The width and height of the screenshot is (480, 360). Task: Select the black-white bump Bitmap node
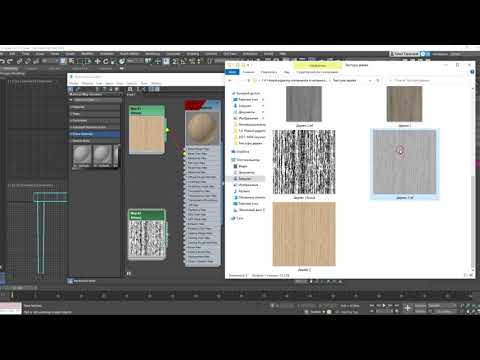point(147,234)
